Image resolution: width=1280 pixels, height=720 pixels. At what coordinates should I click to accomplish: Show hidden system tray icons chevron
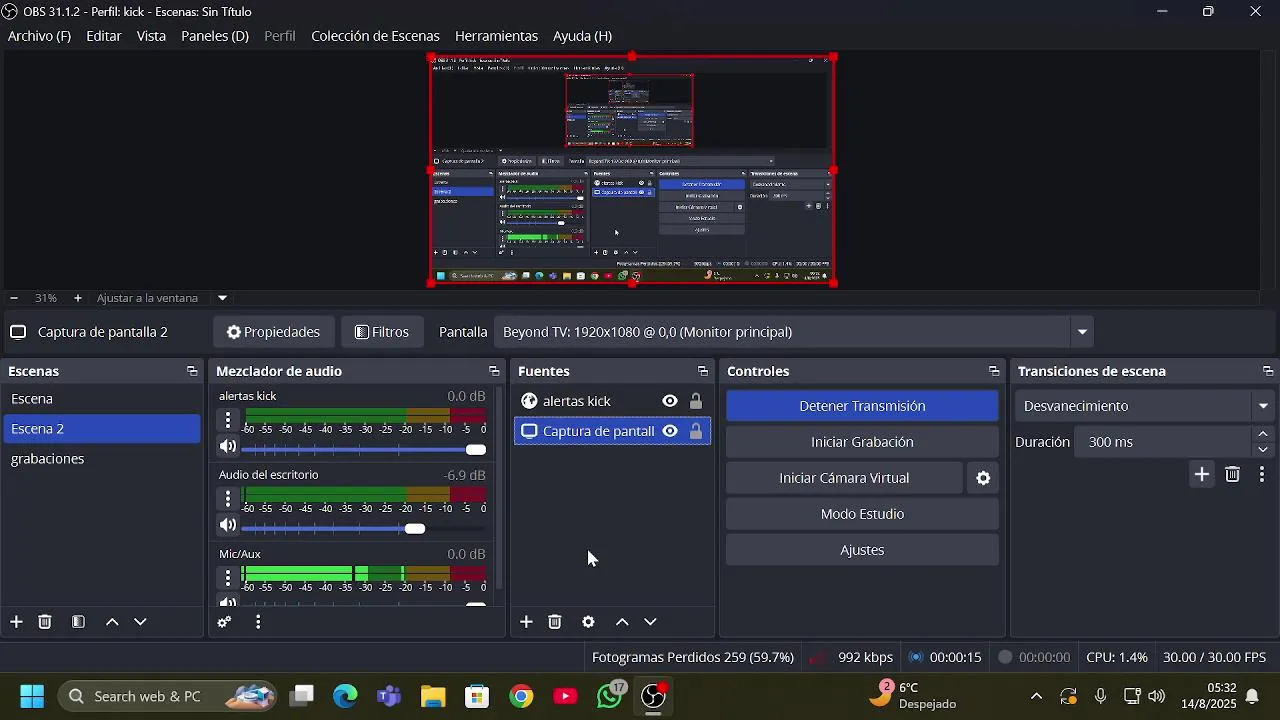[x=1036, y=696]
